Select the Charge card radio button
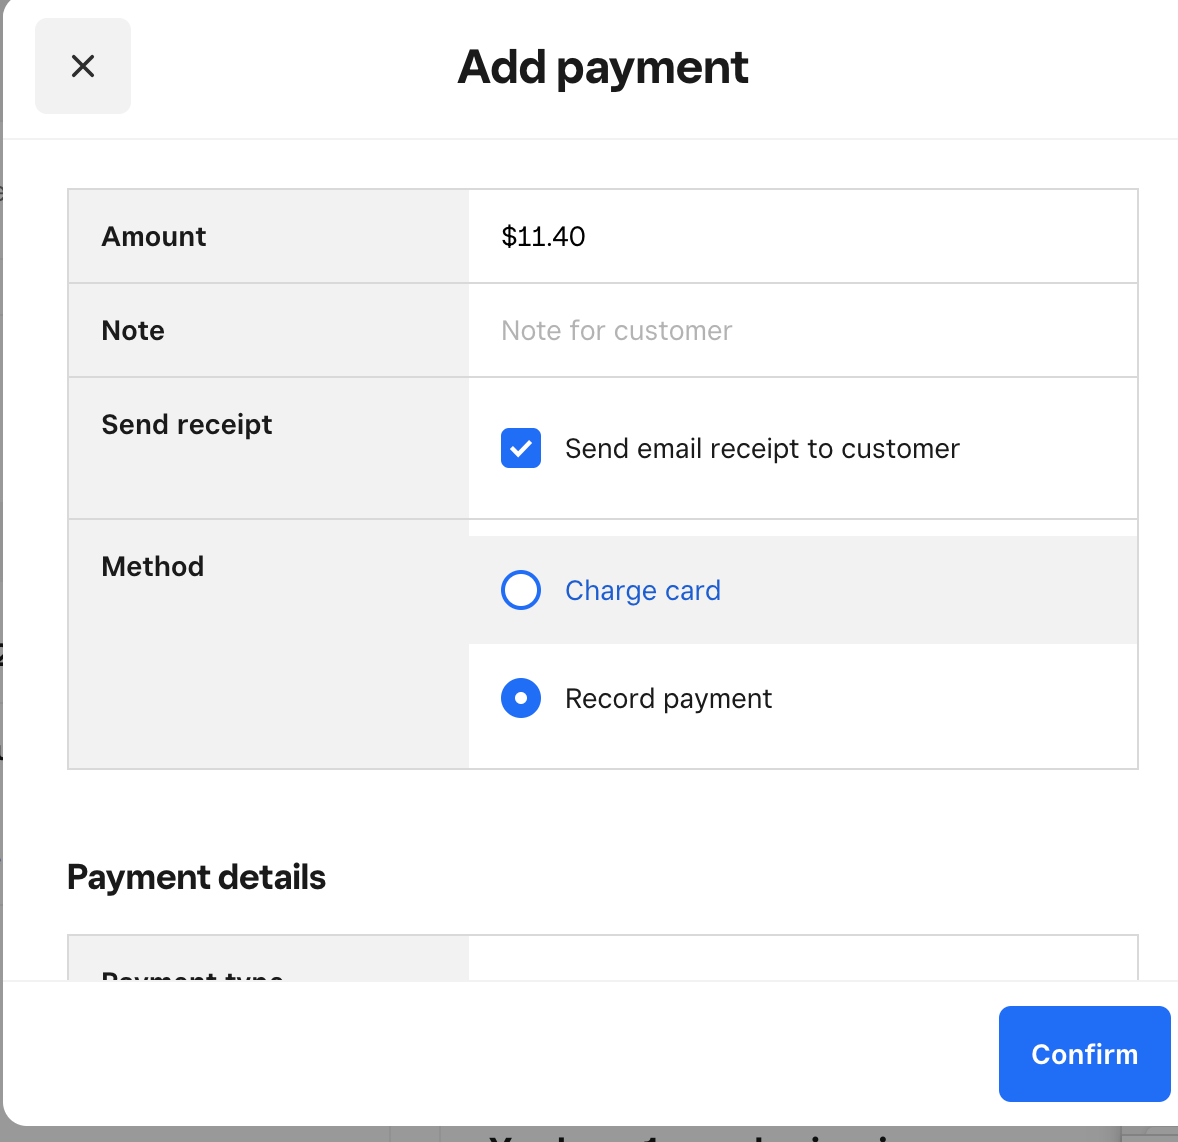The height and width of the screenshot is (1142, 1178). pyautogui.click(x=520, y=590)
